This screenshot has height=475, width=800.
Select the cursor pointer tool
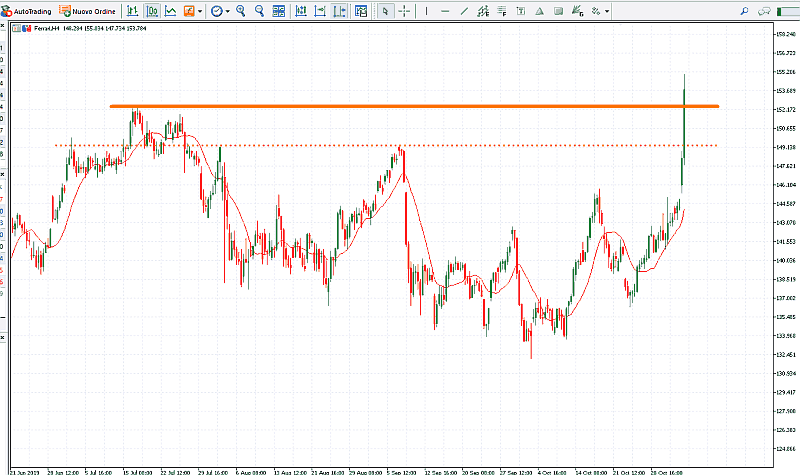pos(387,11)
